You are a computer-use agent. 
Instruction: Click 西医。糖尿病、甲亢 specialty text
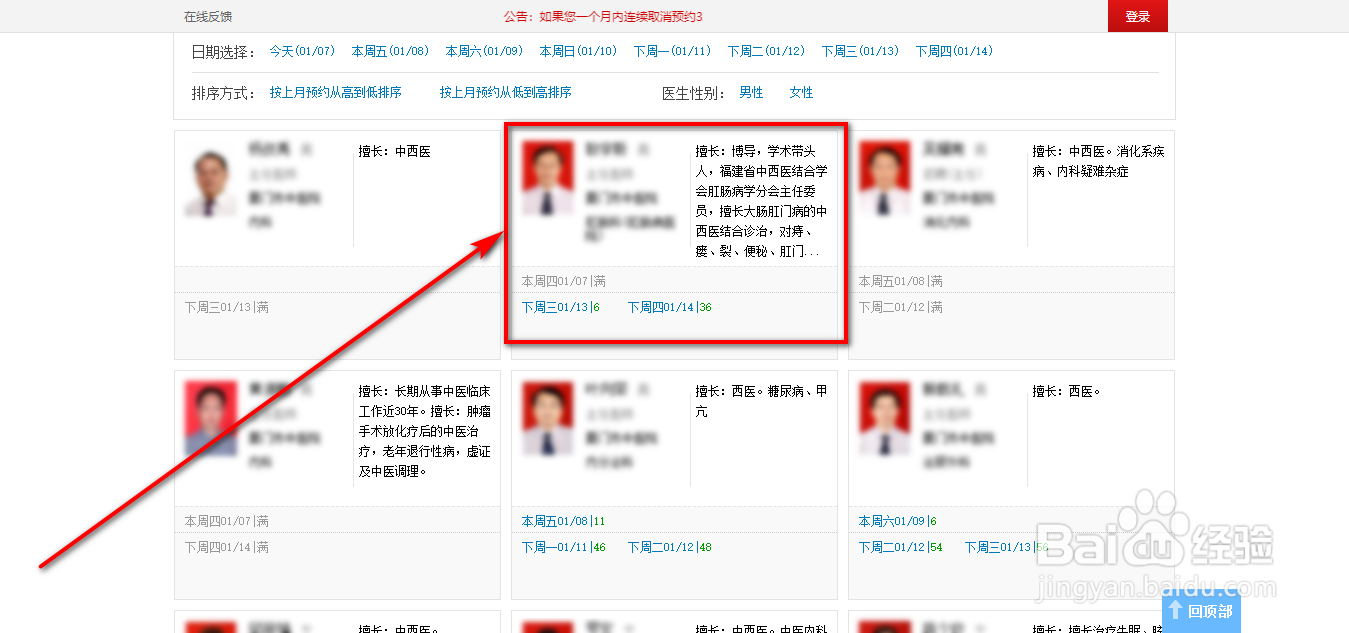(762, 401)
